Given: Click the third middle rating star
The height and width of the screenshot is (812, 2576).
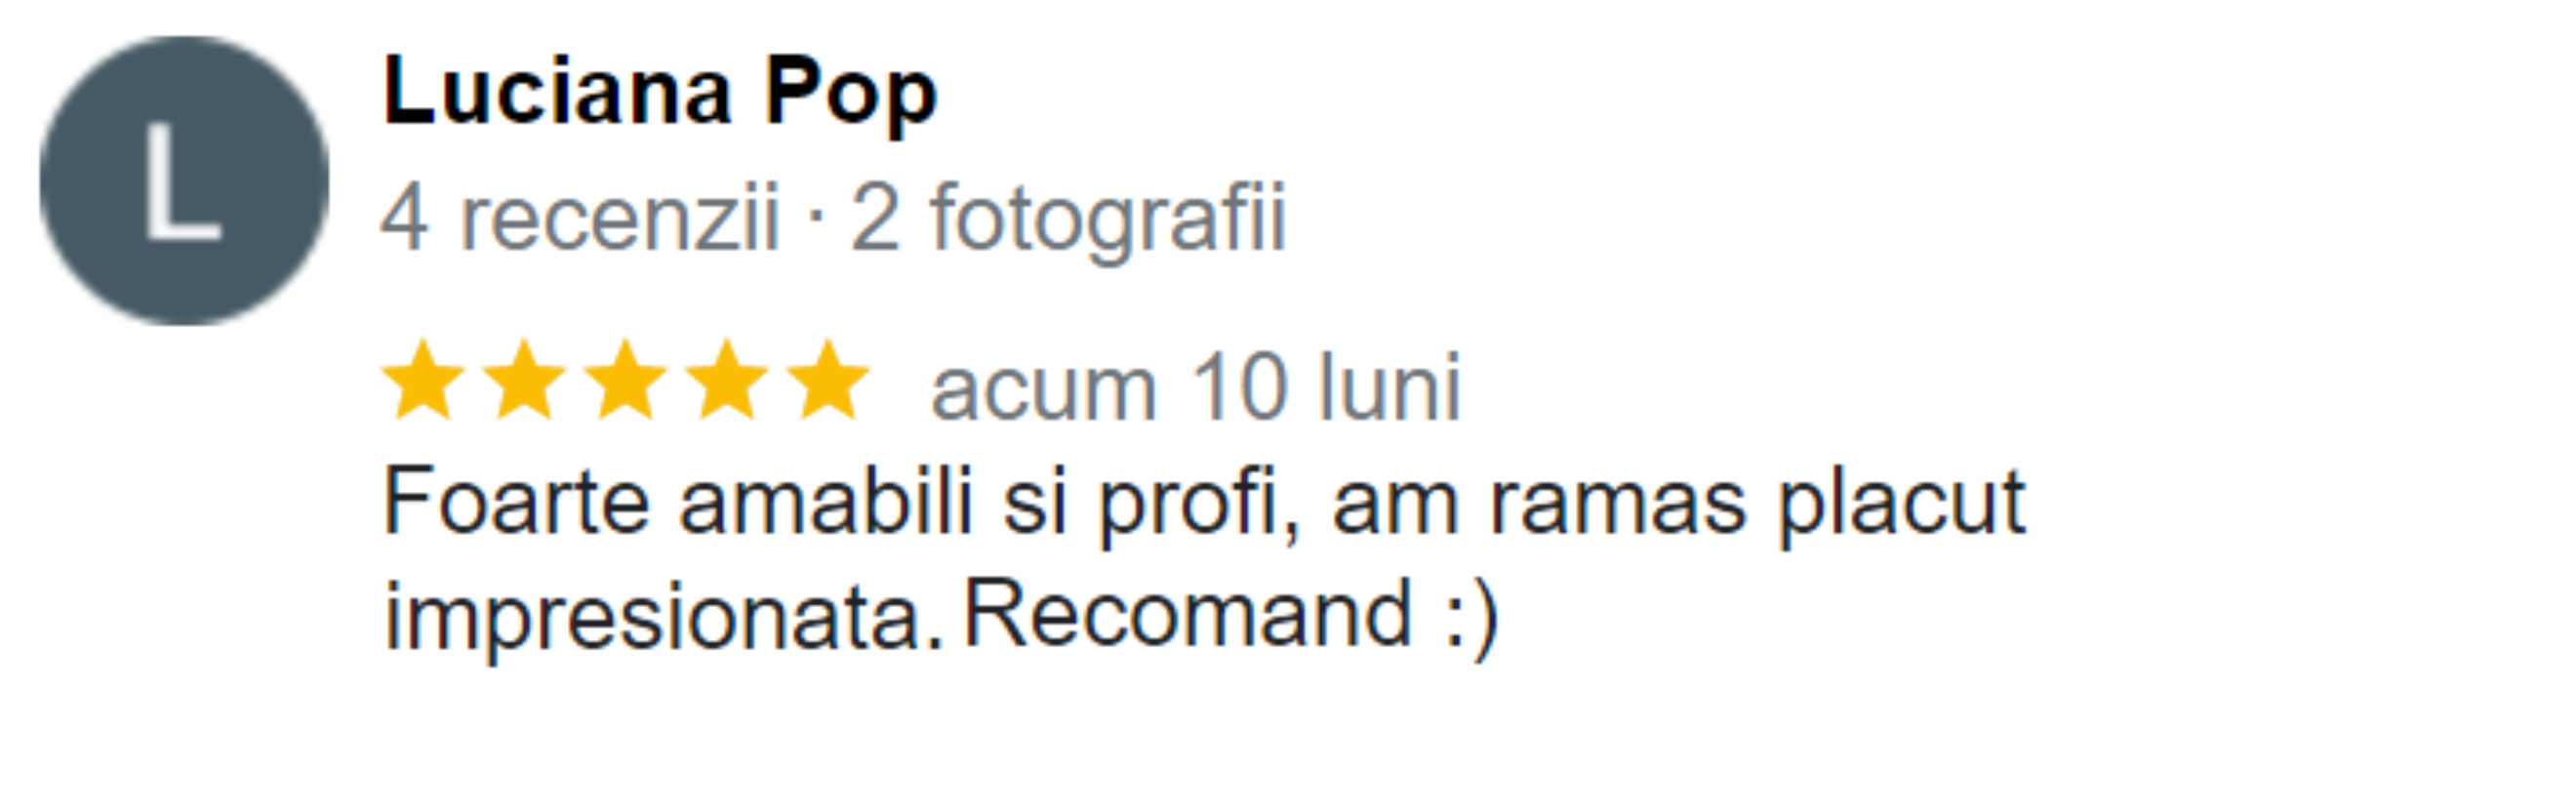Looking at the screenshot, I should tap(625, 380).
